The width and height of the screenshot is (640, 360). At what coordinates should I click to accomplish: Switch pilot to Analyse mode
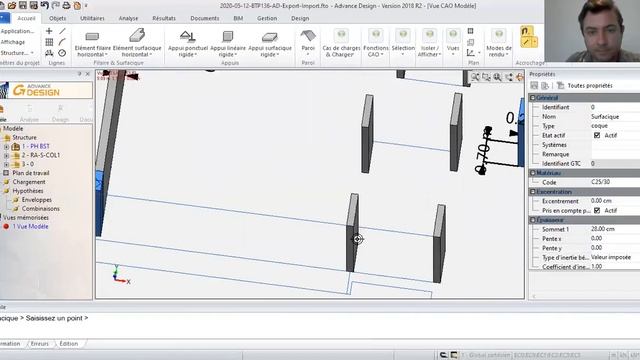point(29,113)
